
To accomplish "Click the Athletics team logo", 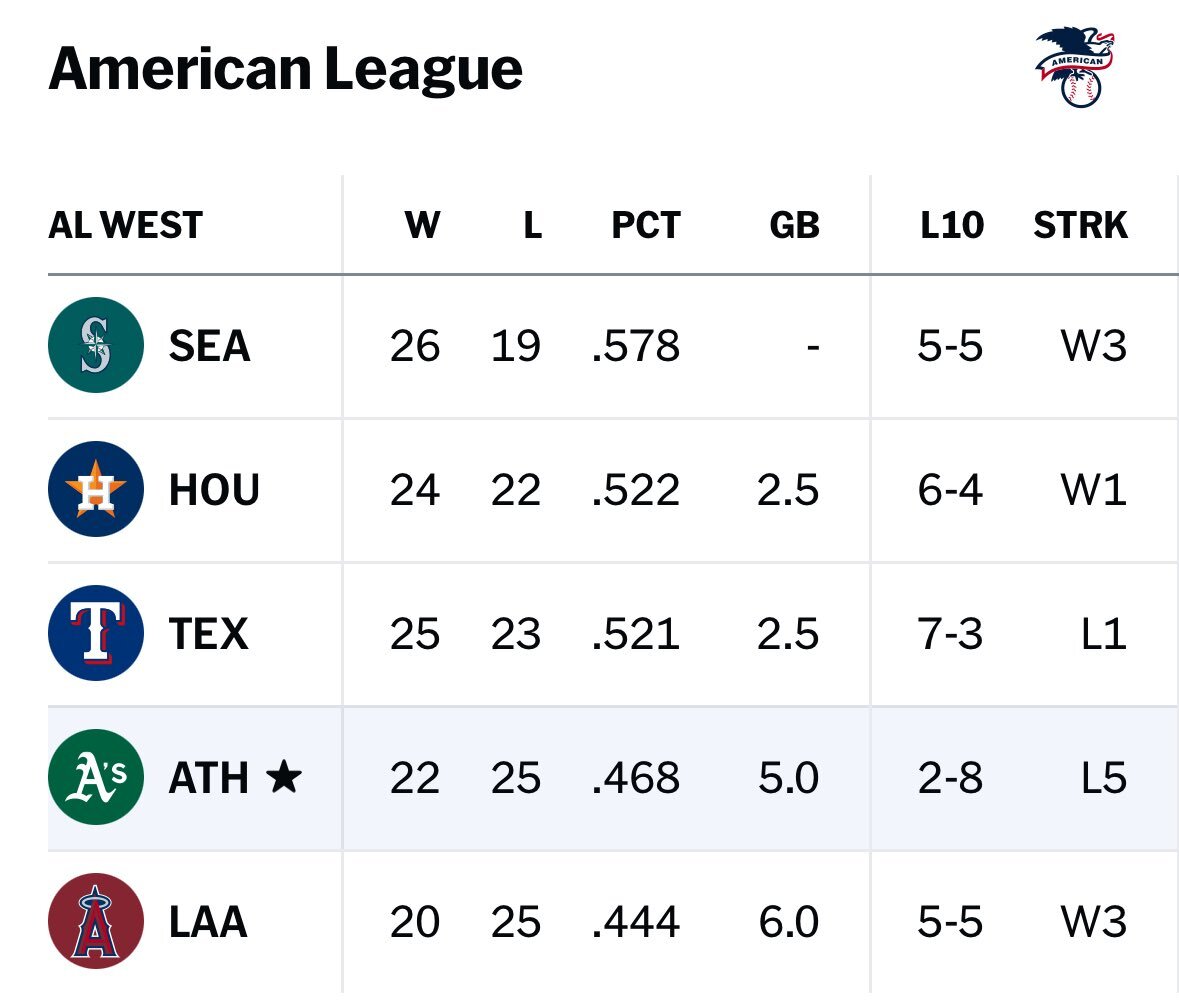I will pyautogui.click(x=96, y=778).
